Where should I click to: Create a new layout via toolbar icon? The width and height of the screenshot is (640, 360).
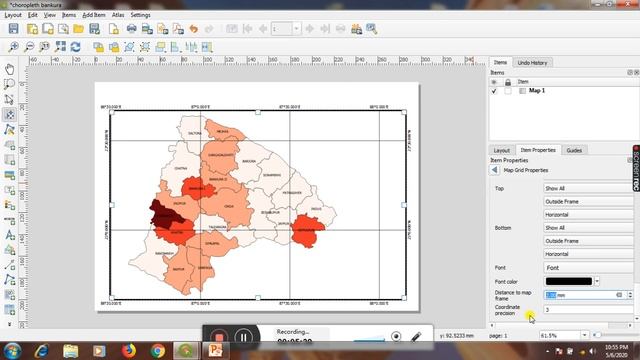click(x=32, y=29)
